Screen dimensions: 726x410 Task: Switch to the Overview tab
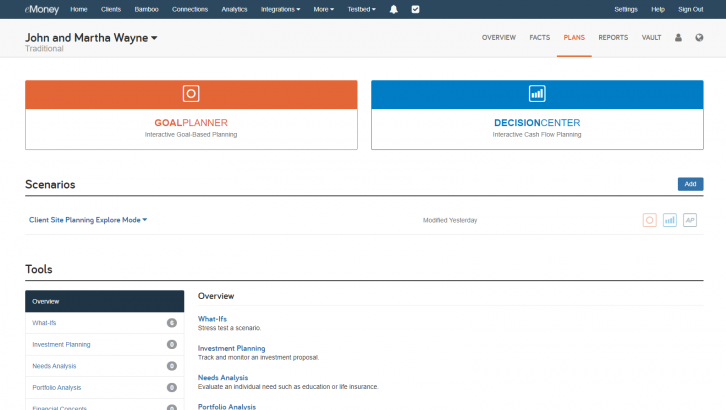[x=499, y=37]
